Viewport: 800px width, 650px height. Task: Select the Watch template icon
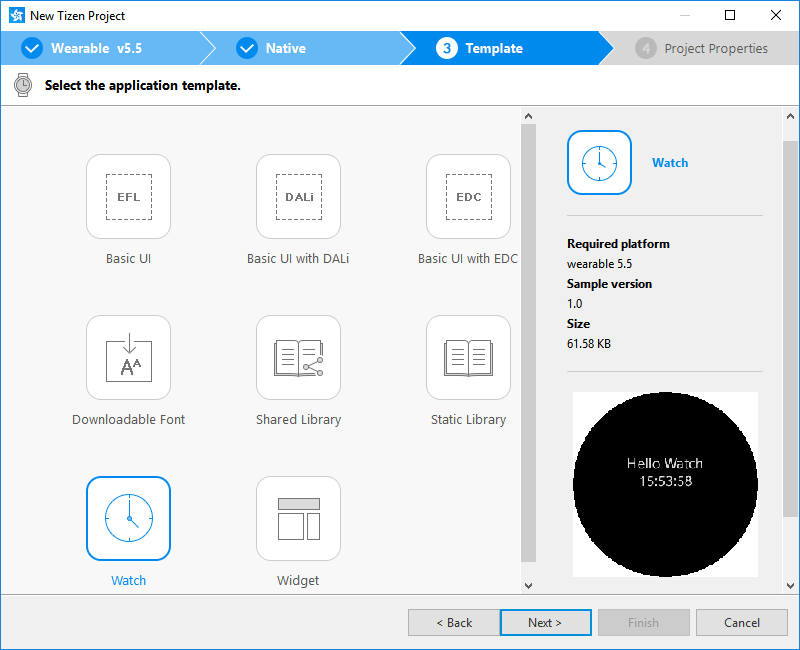point(128,518)
